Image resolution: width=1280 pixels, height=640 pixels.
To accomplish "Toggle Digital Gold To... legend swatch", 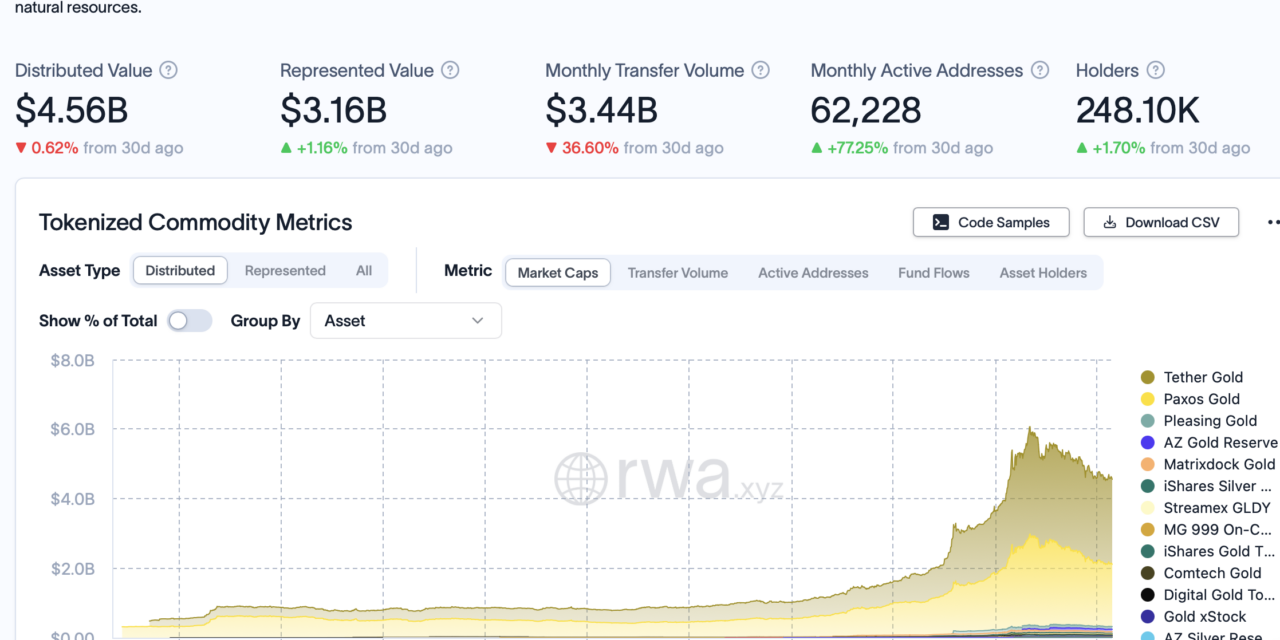I will click(1148, 595).
